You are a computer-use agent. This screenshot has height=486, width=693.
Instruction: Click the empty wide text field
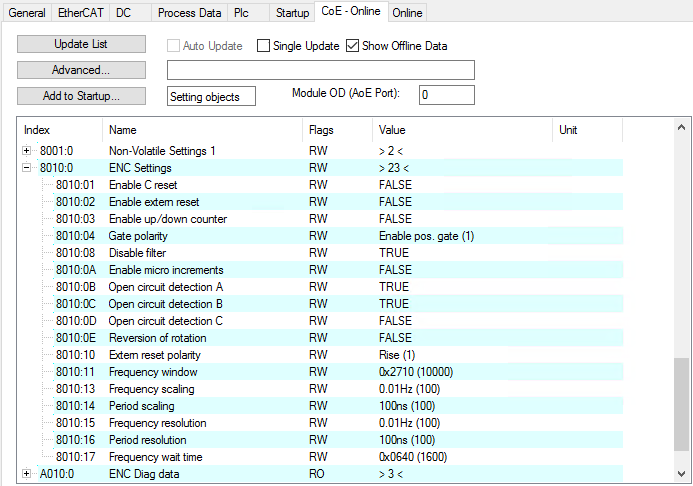tap(321, 70)
